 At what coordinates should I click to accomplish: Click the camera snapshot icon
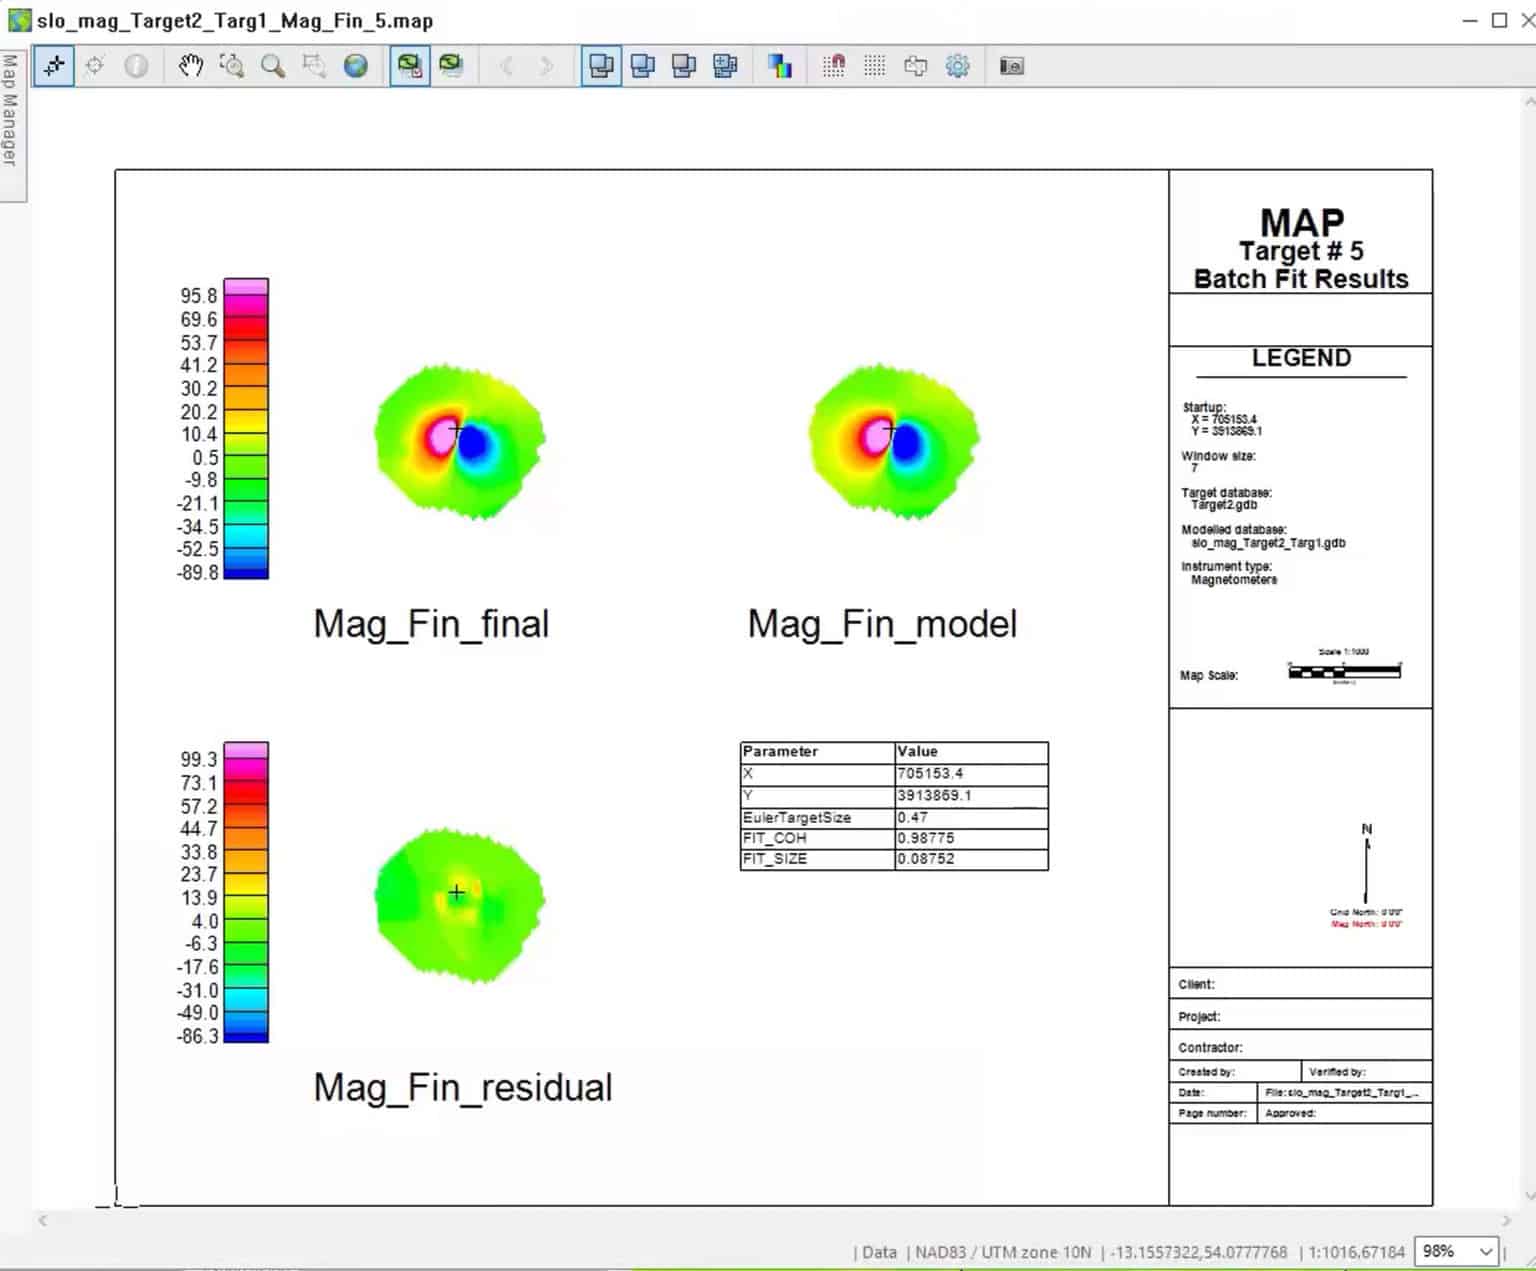pyautogui.click(x=1012, y=65)
